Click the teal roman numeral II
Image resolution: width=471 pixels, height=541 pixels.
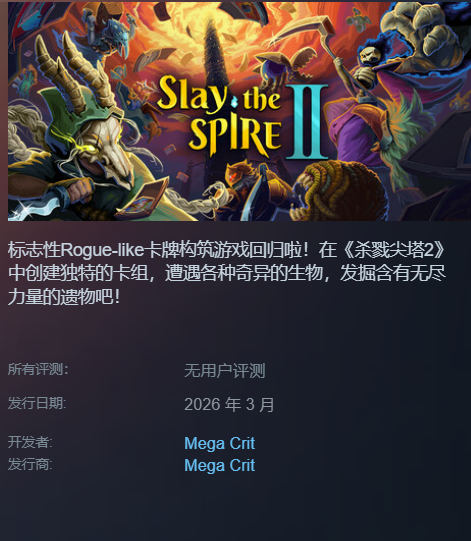pyautogui.click(x=307, y=122)
